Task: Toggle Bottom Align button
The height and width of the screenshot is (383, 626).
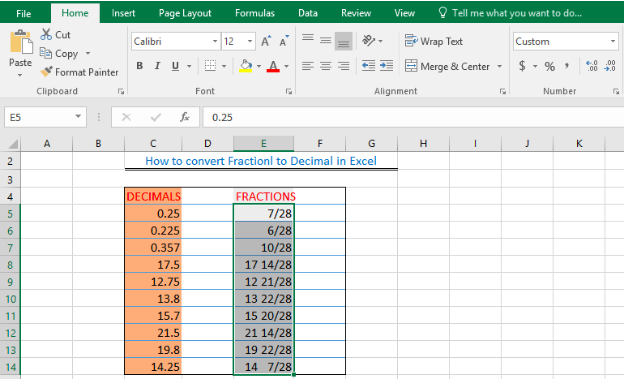Action: tap(343, 41)
